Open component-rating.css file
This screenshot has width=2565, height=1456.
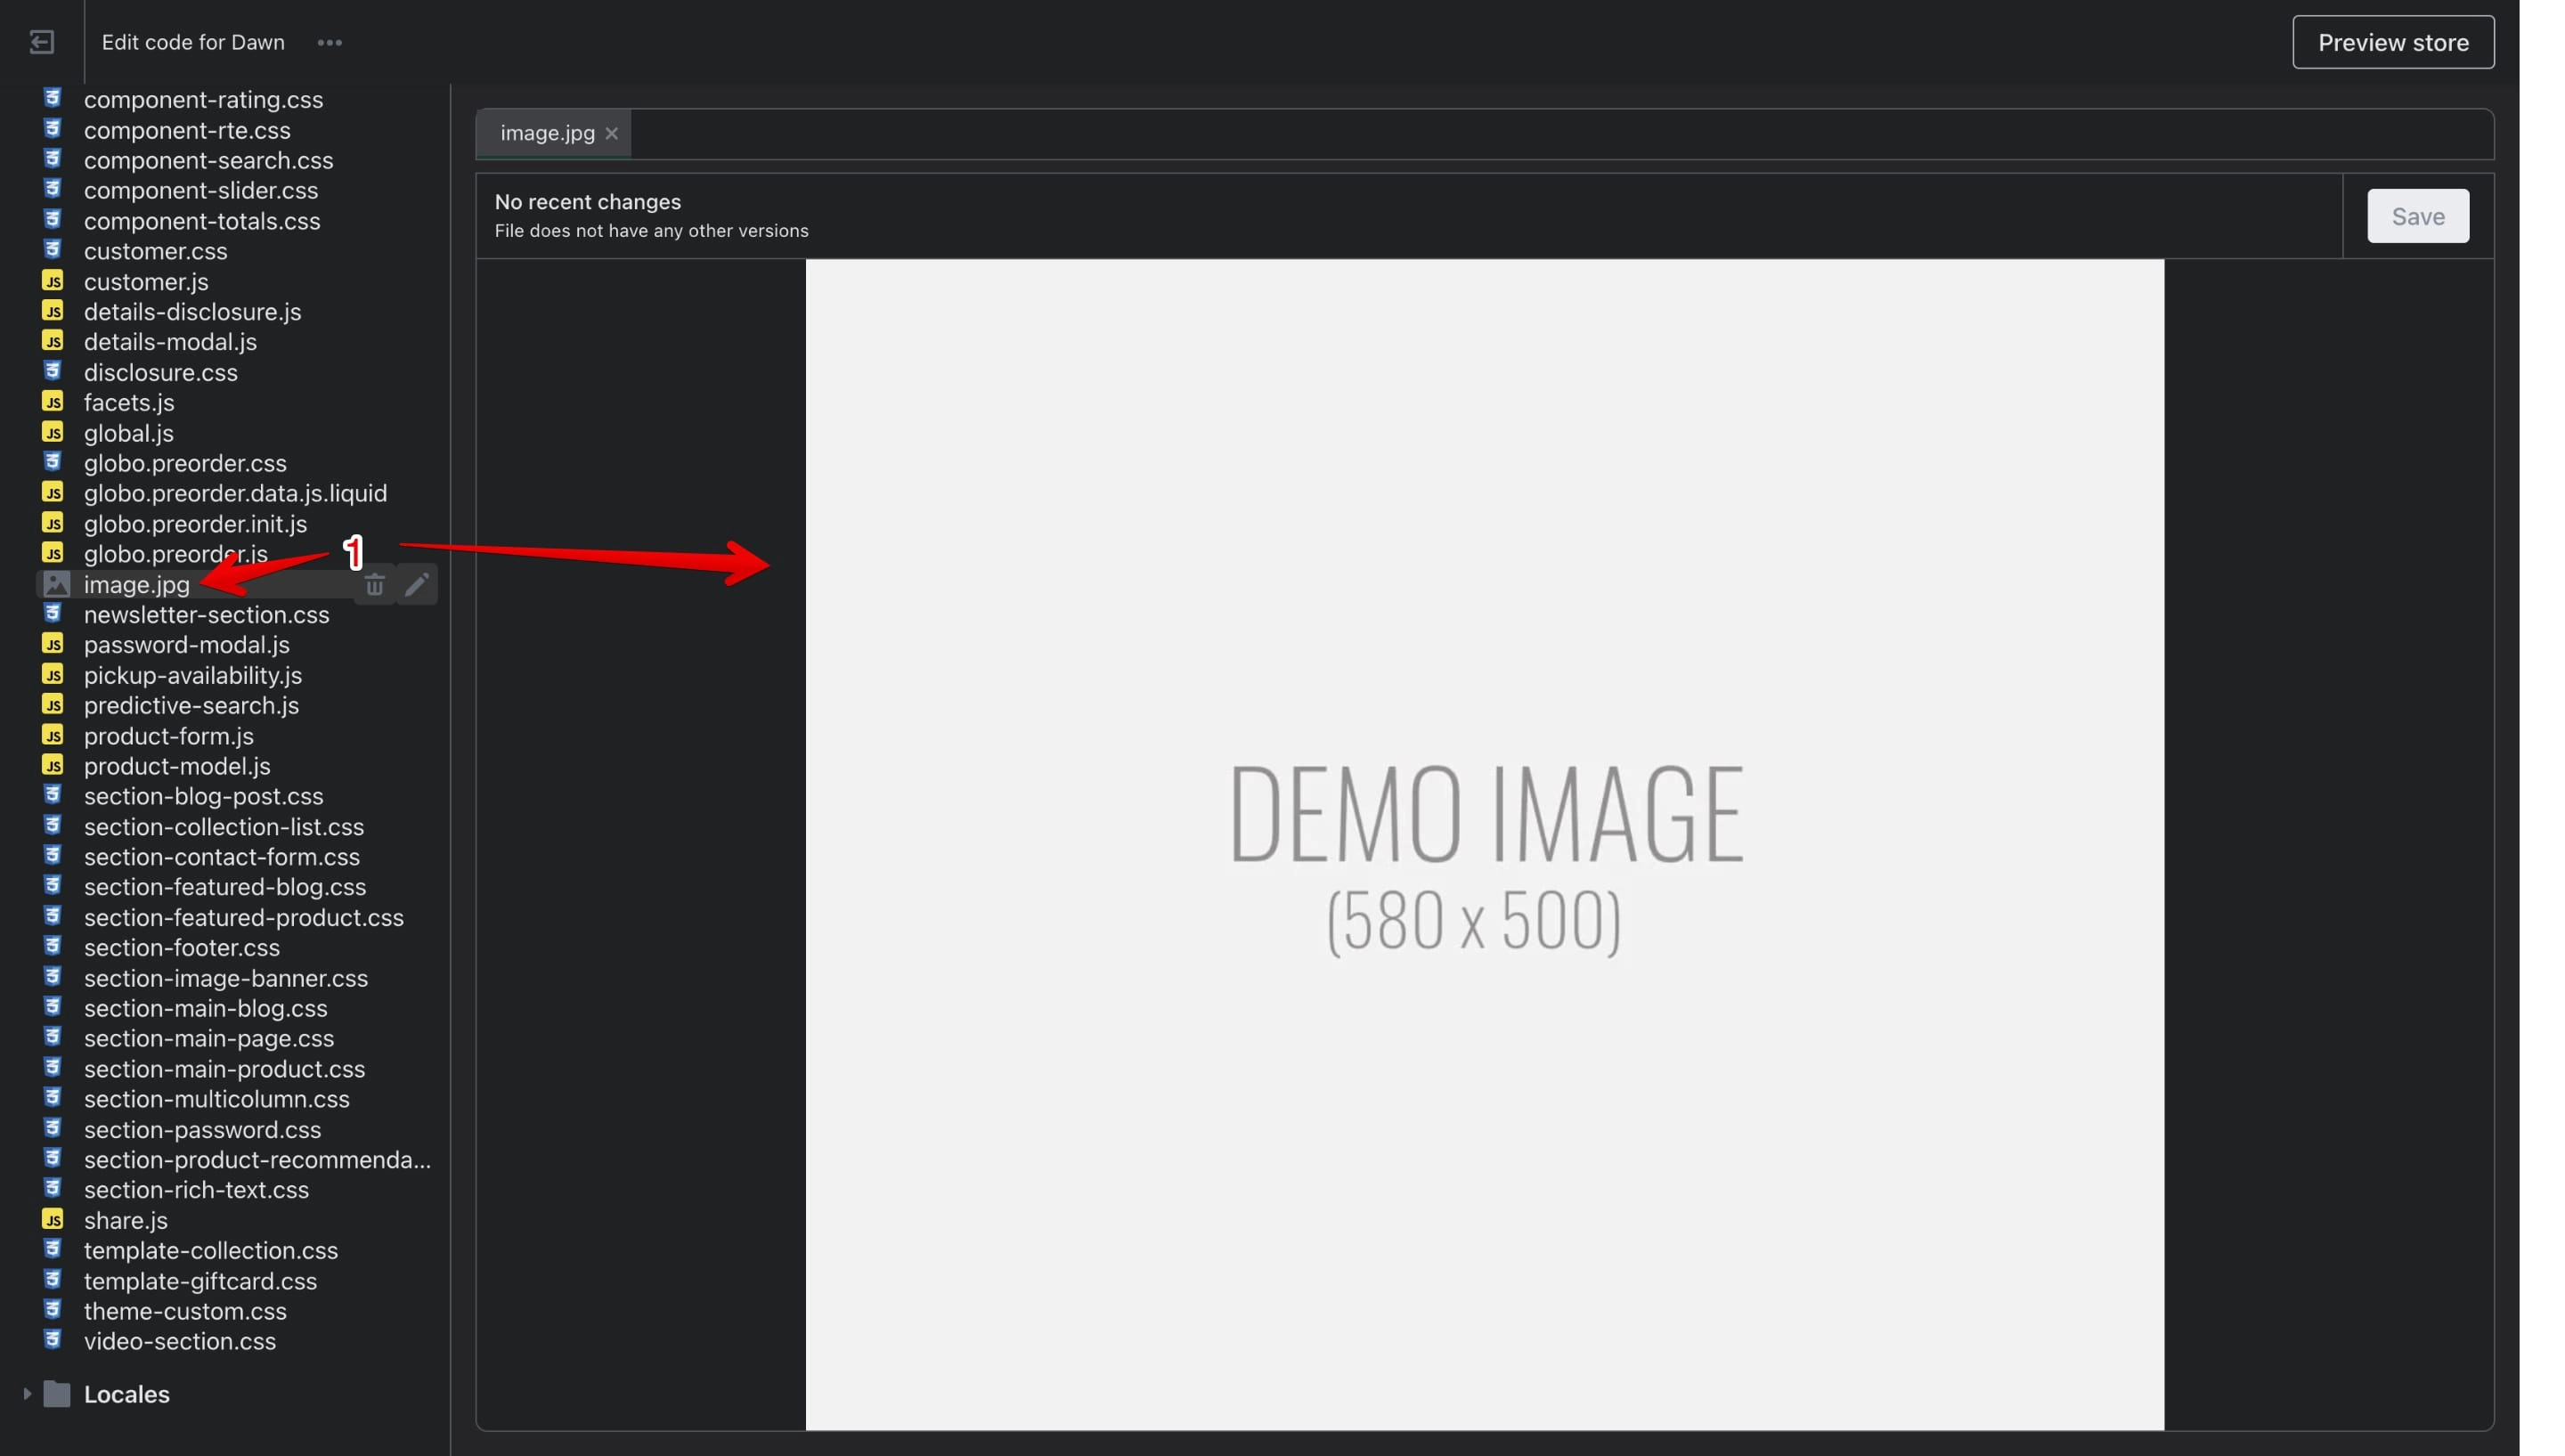tap(203, 100)
